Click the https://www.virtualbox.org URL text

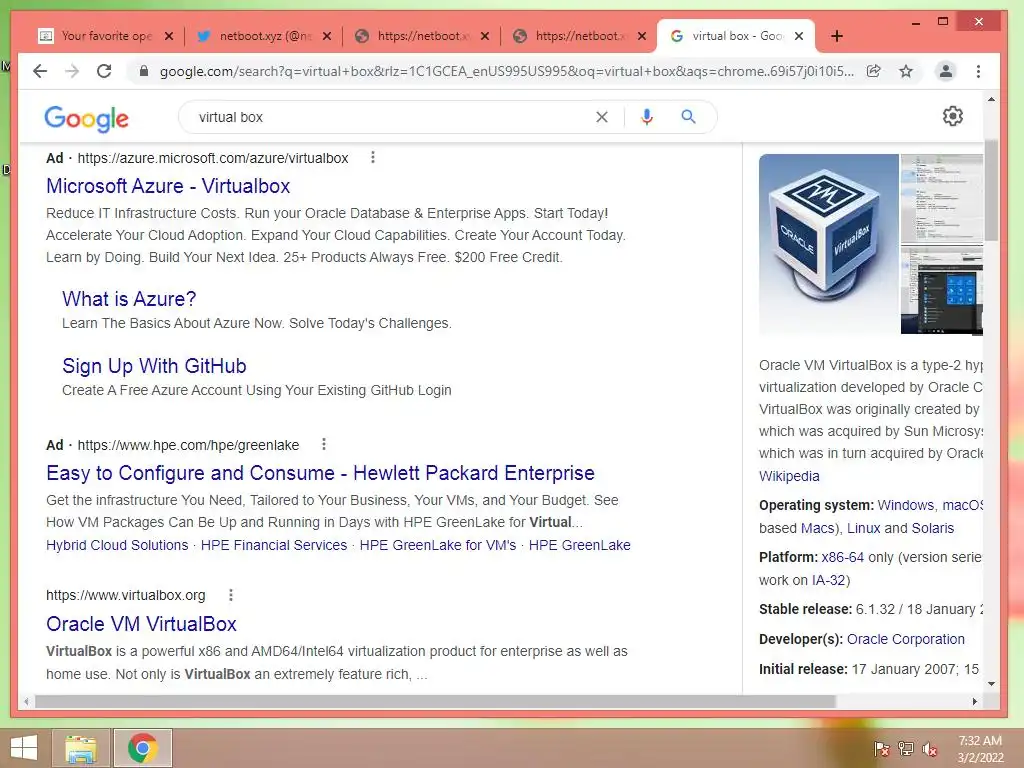(x=125, y=595)
